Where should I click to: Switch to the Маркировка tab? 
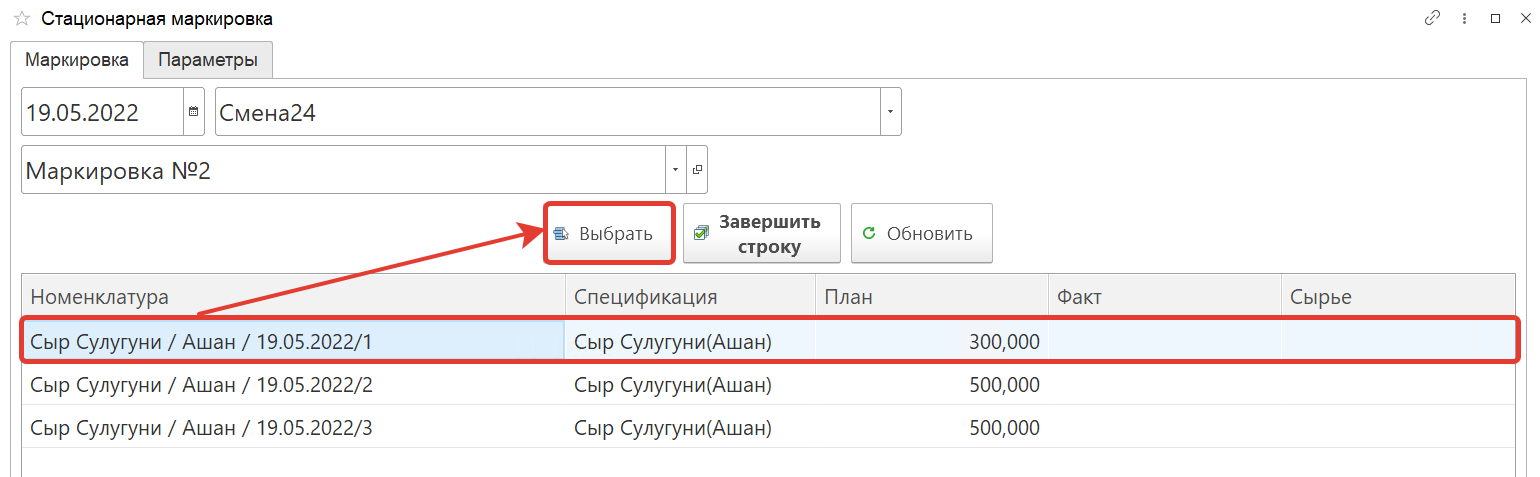pyautogui.click(x=77, y=60)
